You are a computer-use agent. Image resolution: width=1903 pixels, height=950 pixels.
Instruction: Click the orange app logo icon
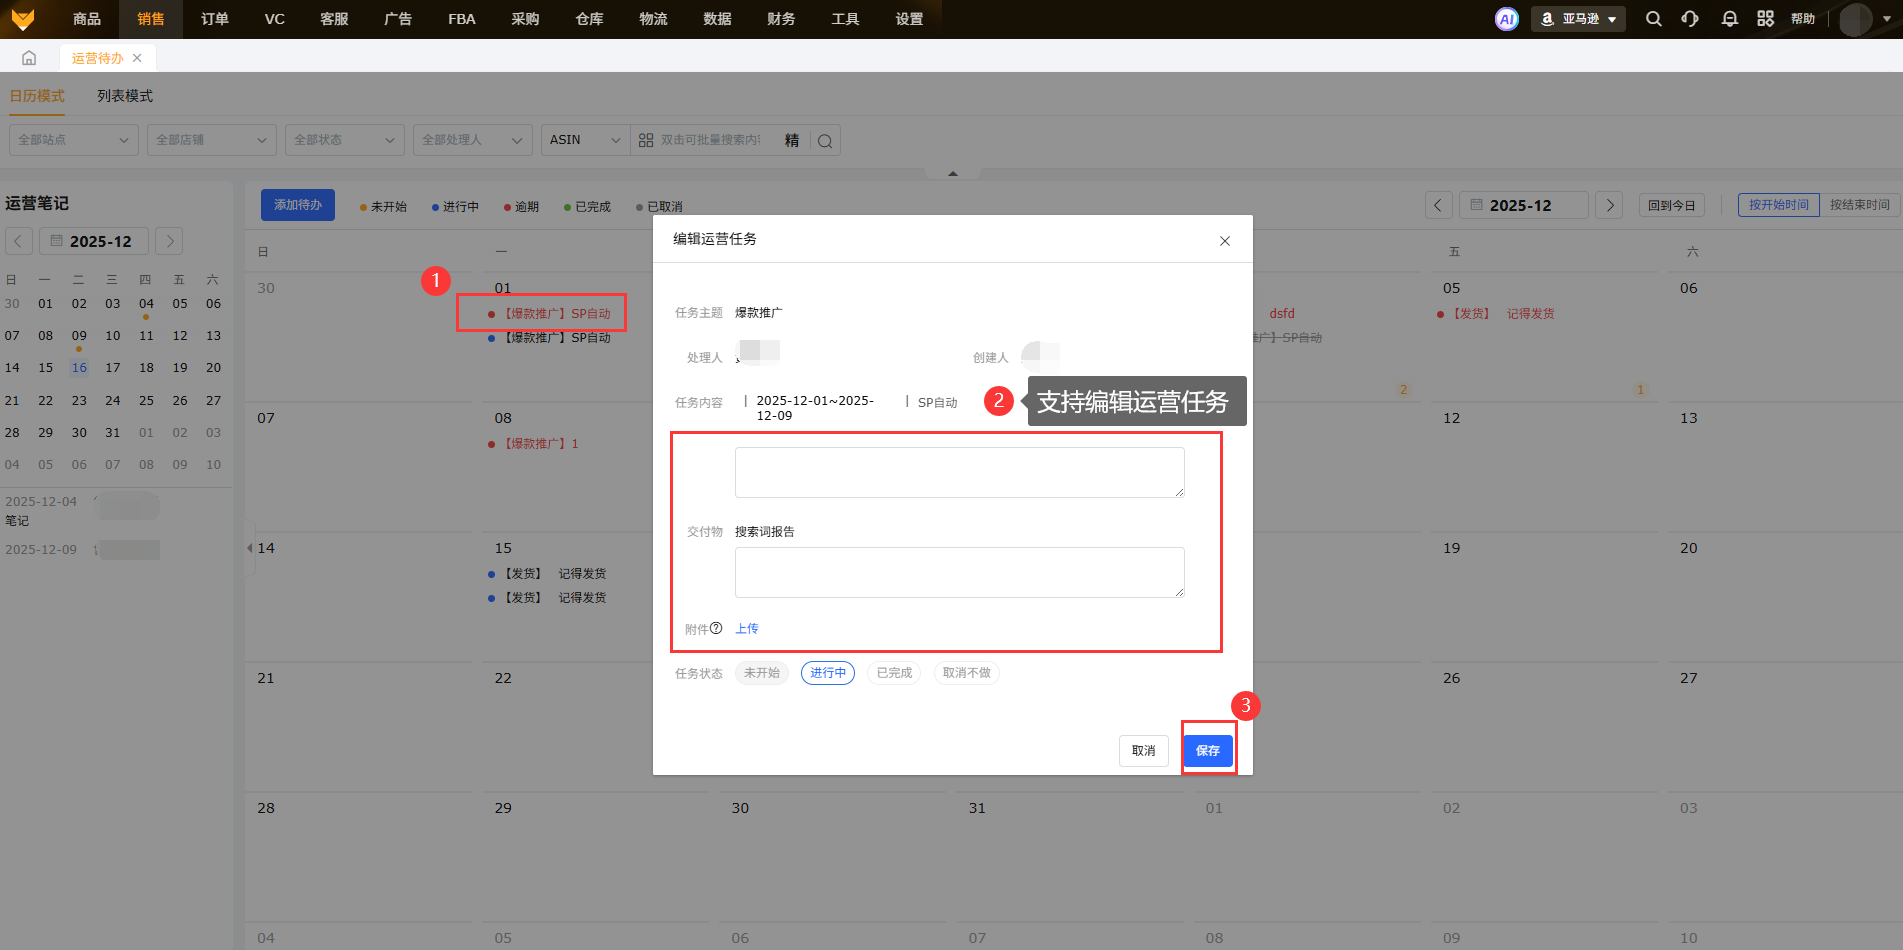tap(22, 19)
